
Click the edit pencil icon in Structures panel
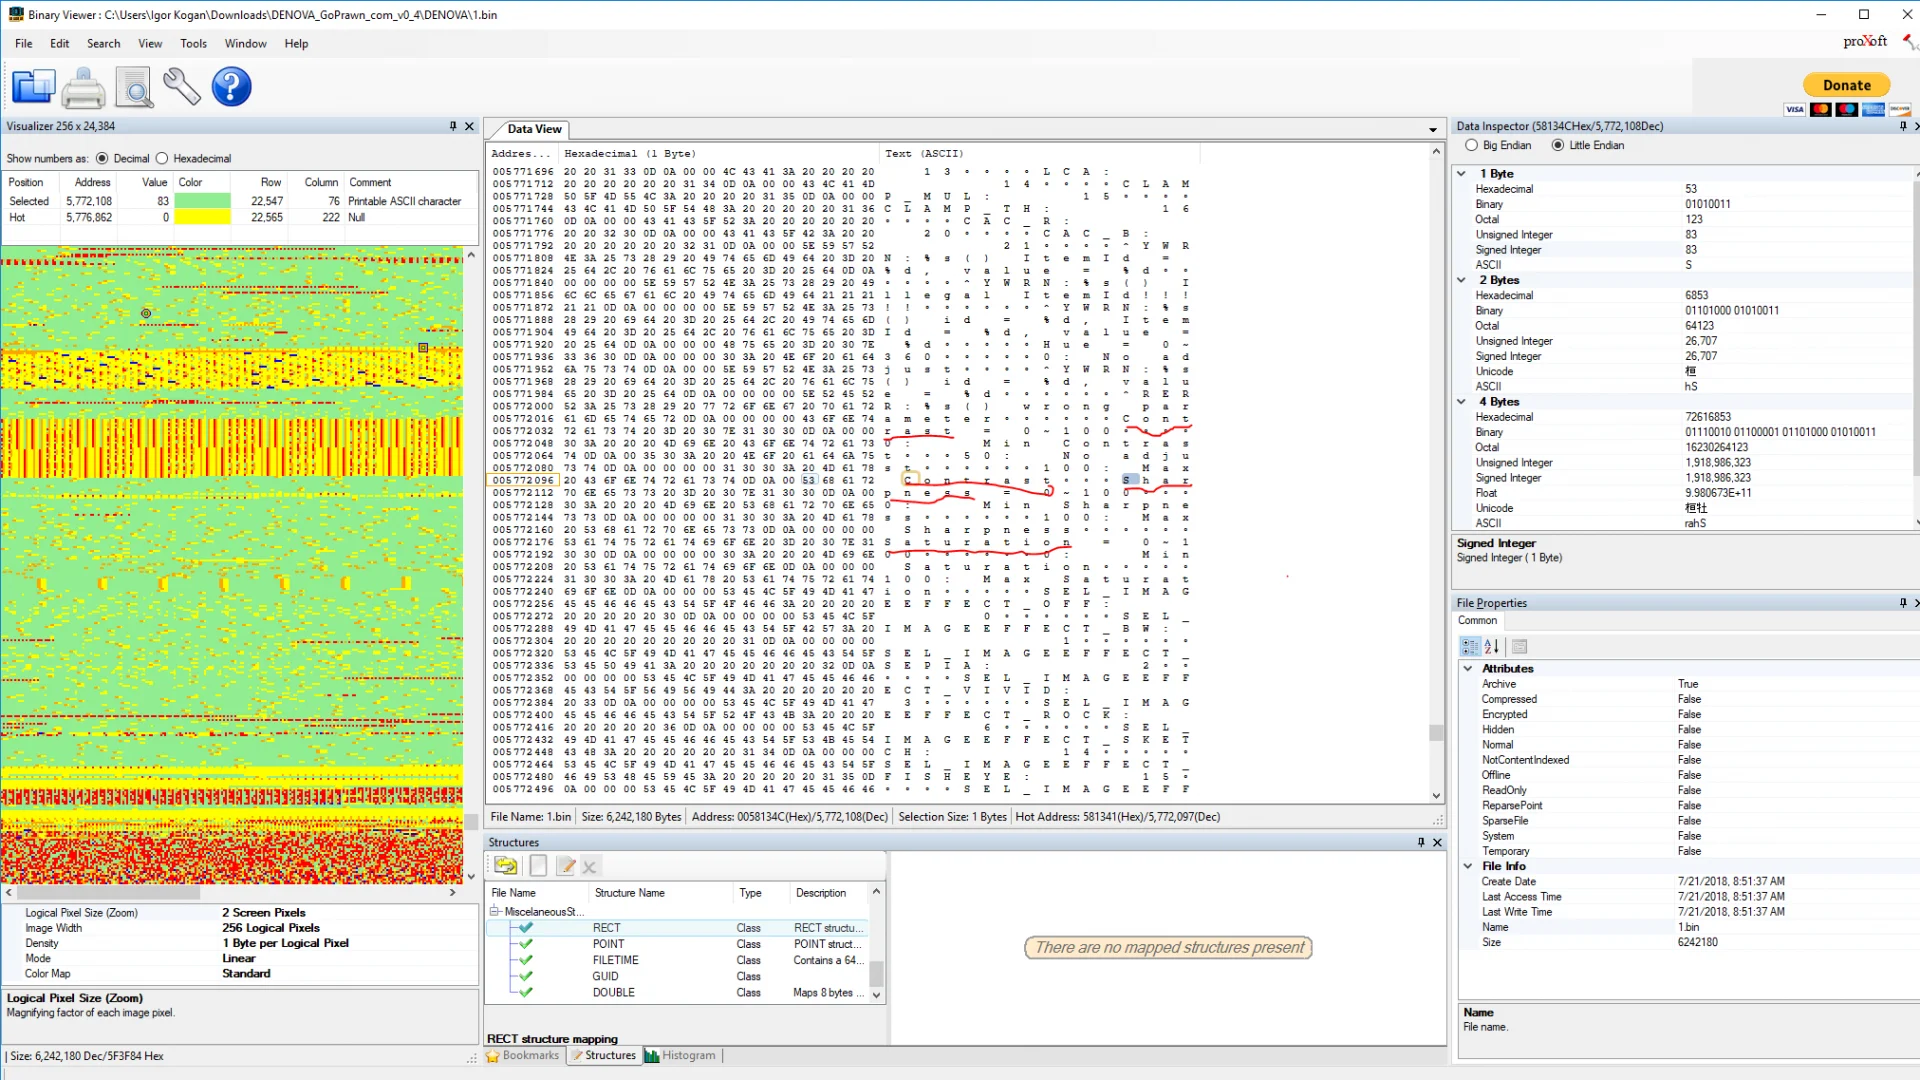tap(564, 865)
